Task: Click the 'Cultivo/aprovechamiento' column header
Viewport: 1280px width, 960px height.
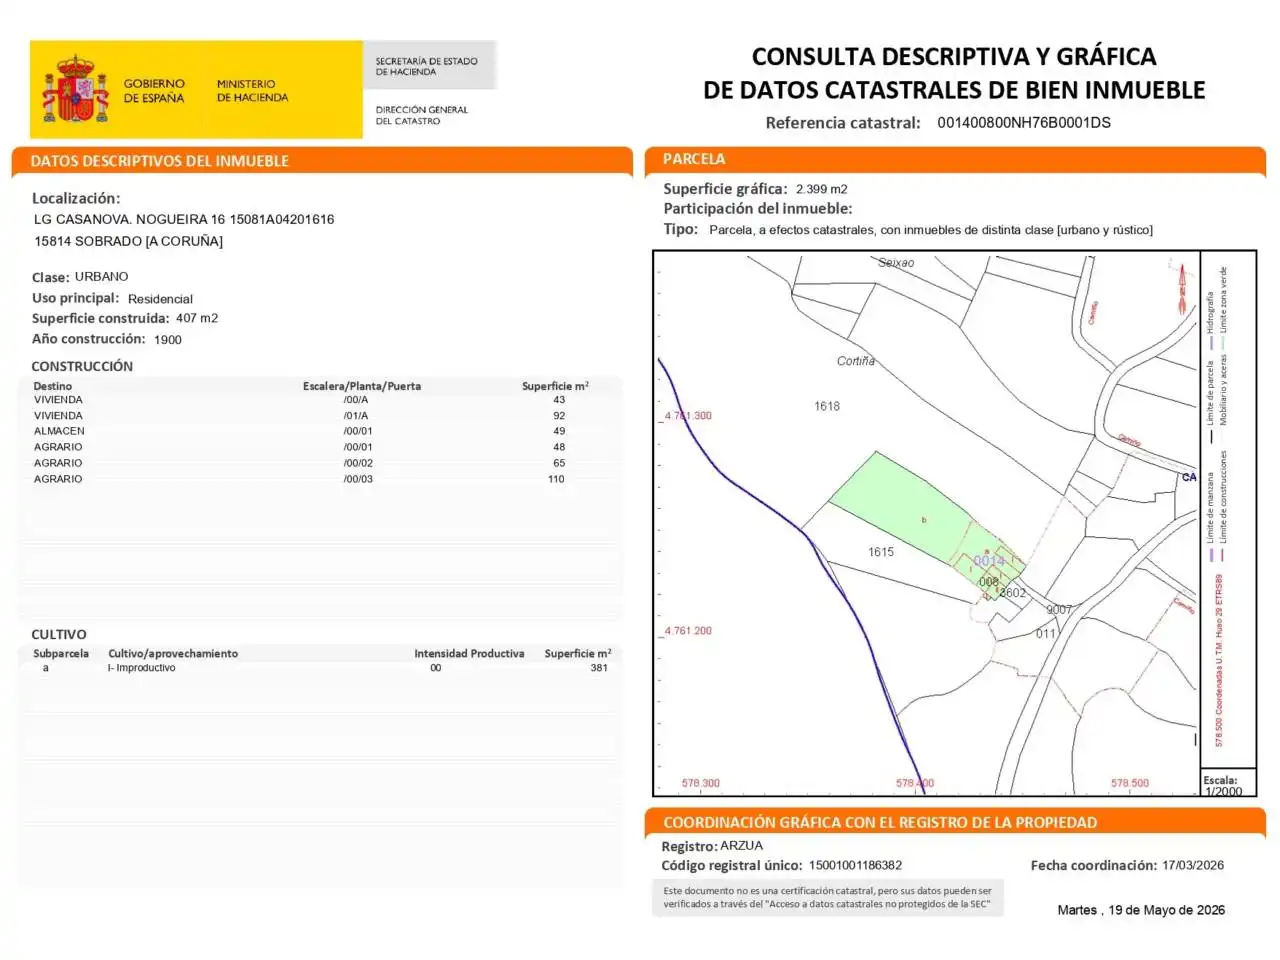Action: 173,654
